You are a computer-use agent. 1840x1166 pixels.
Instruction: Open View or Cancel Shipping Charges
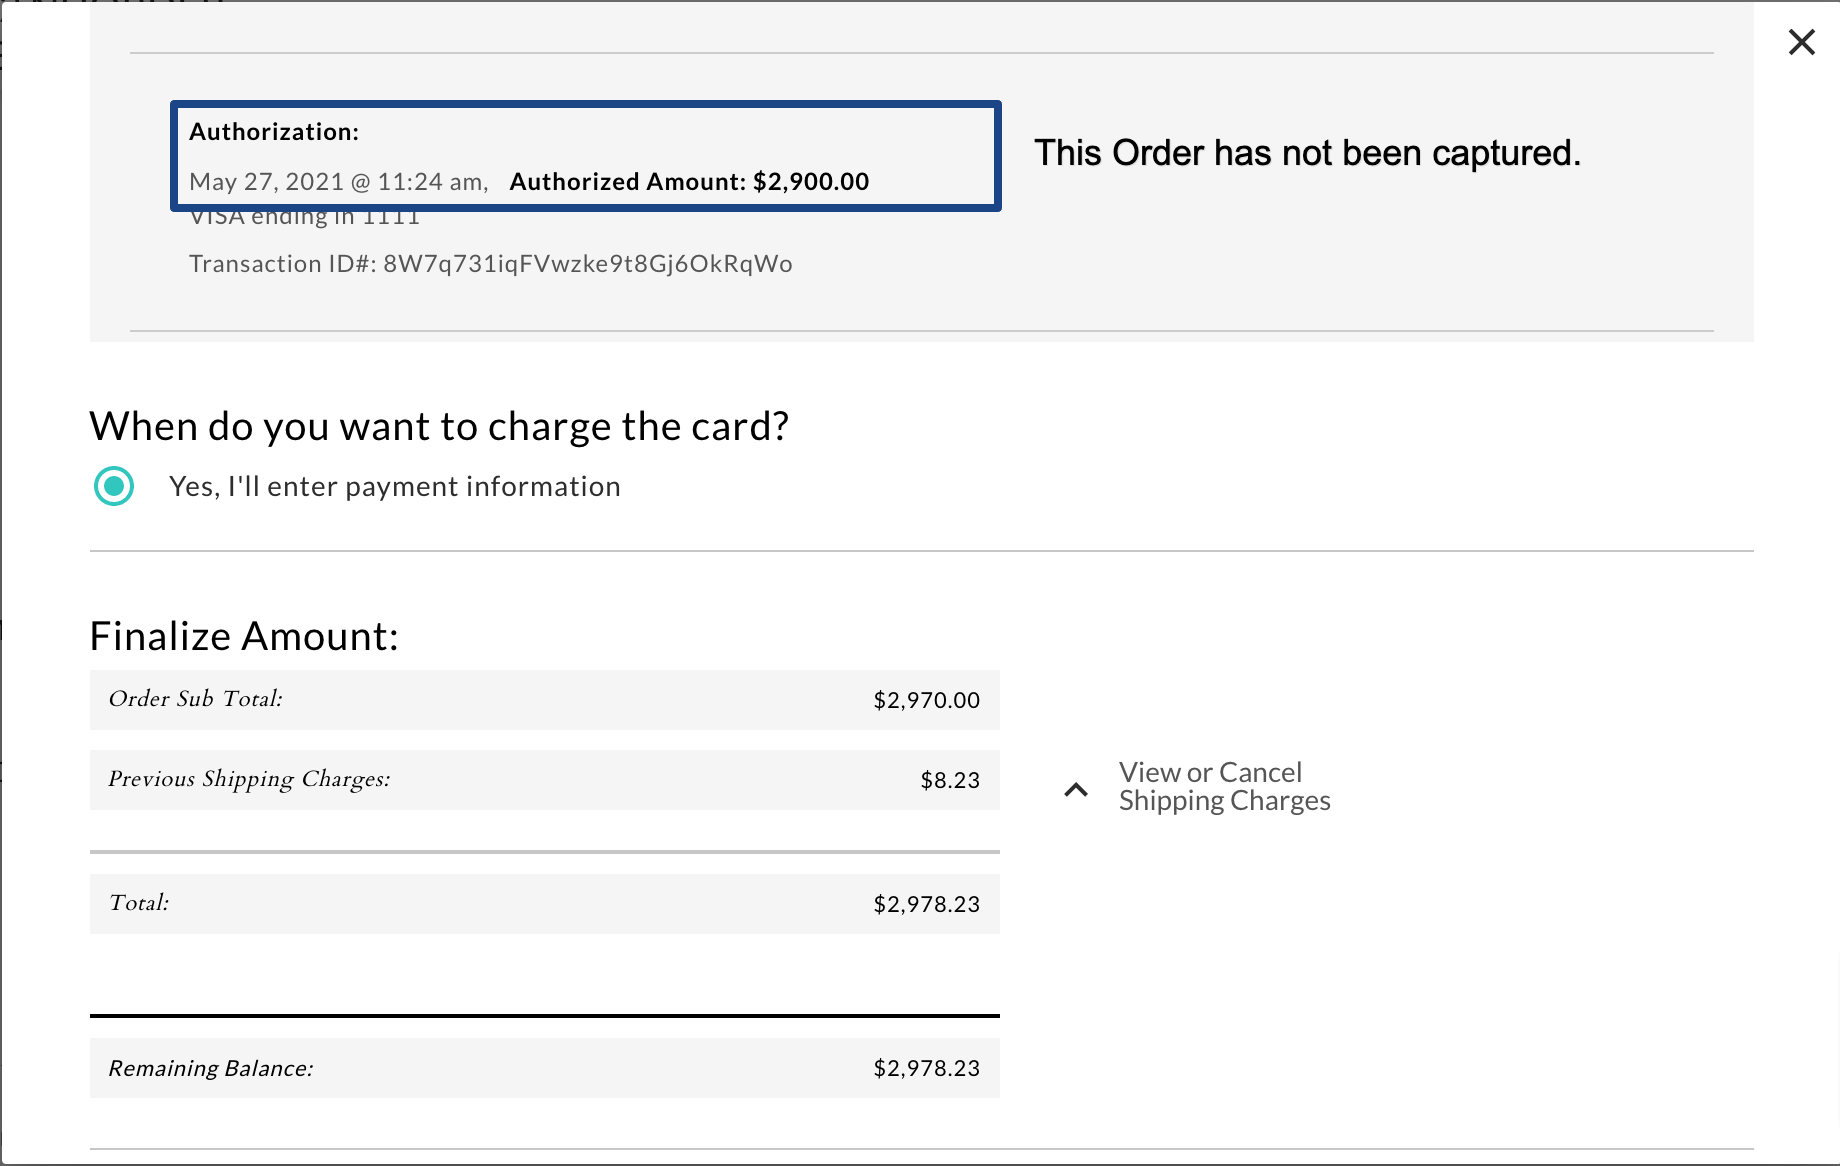point(1225,786)
